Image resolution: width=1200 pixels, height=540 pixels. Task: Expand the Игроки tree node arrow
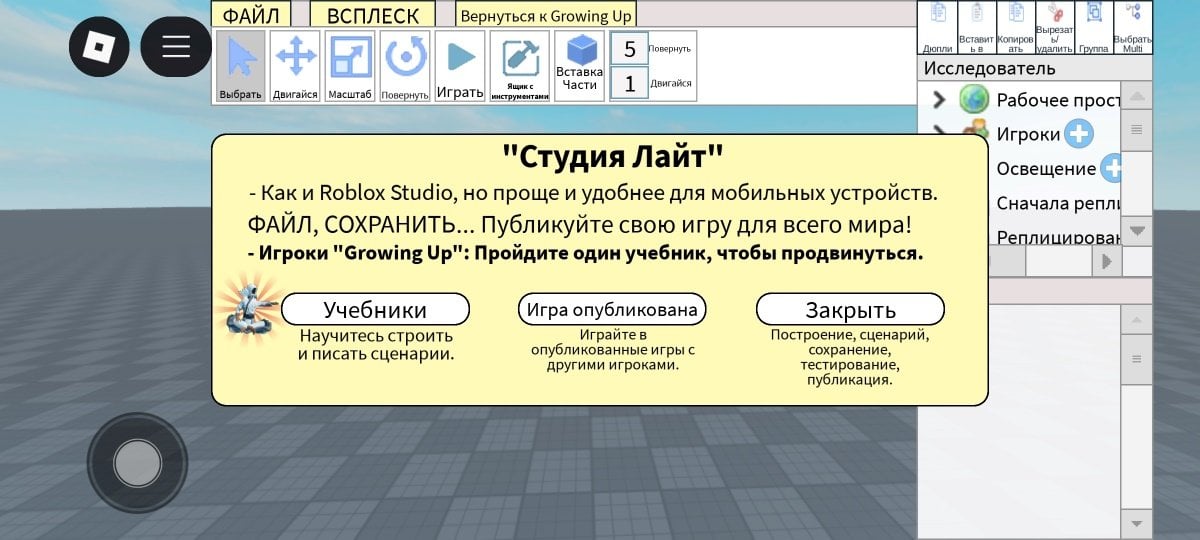click(938, 131)
